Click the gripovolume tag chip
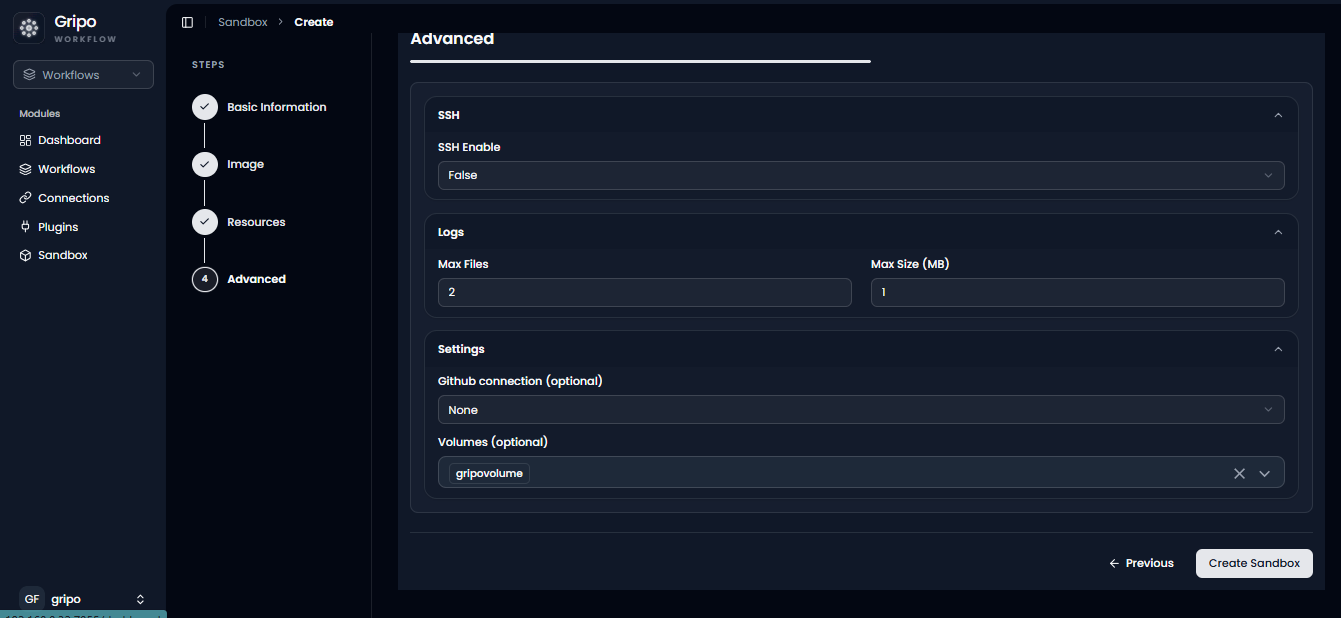 pos(489,473)
